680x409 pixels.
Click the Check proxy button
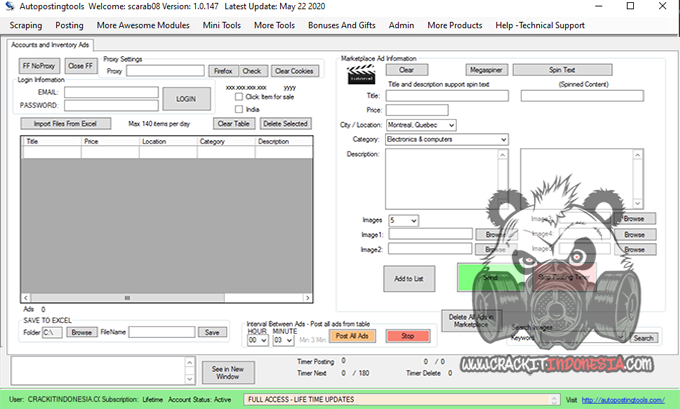tap(252, 71)
